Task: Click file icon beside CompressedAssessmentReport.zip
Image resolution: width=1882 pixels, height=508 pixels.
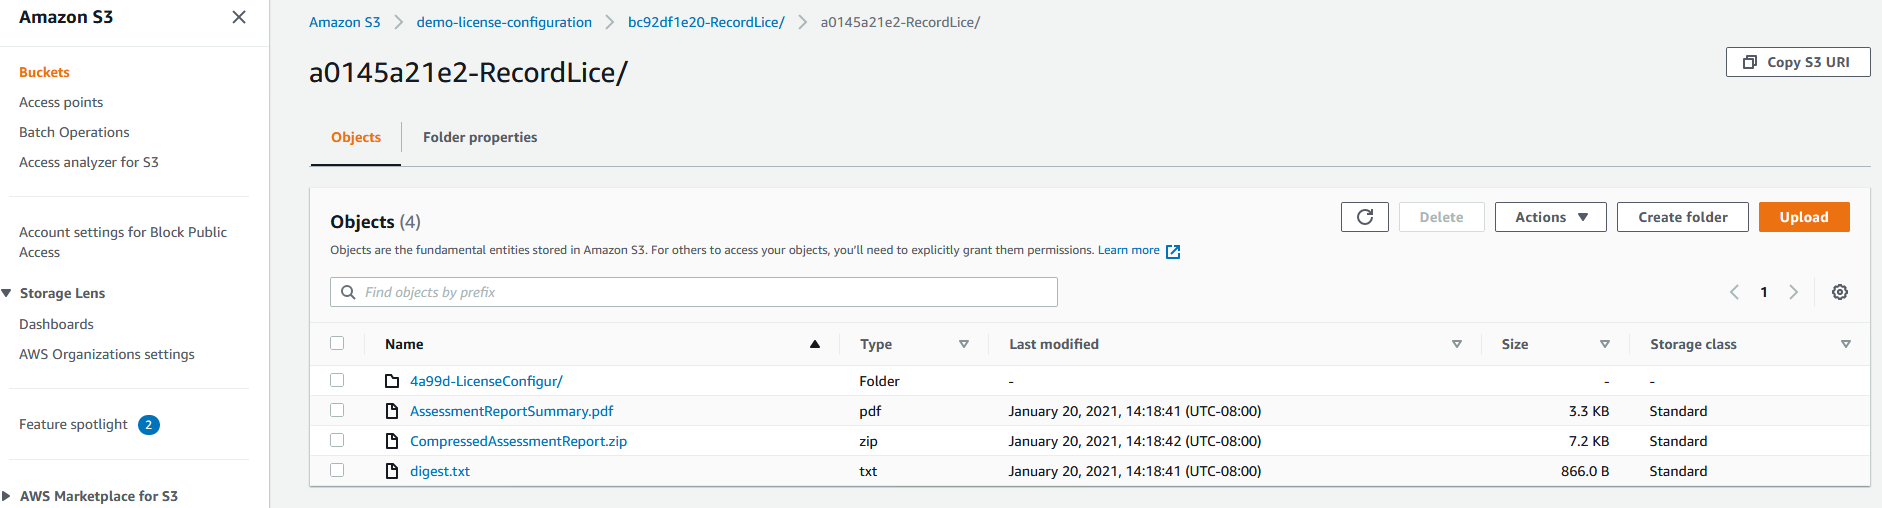Action: pyautogui.click(x=392, y=441)
